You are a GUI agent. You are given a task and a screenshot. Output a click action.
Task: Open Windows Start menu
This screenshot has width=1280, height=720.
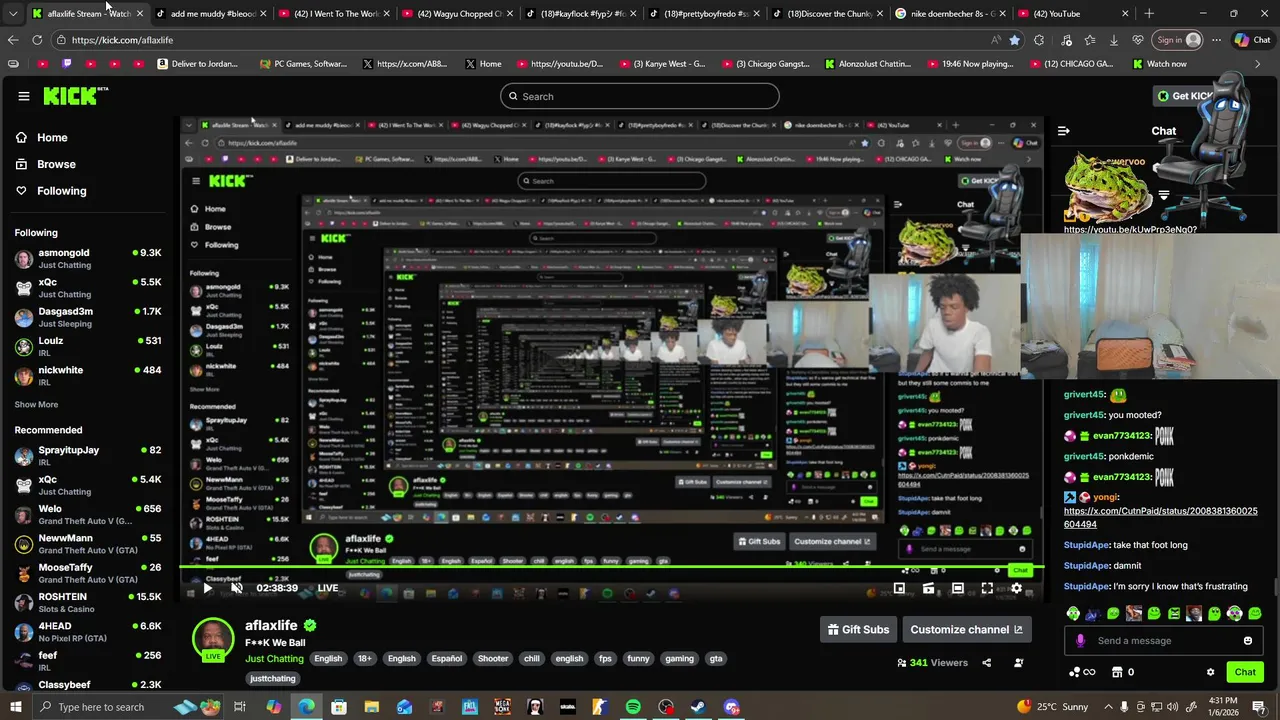(x=17, y=707)
